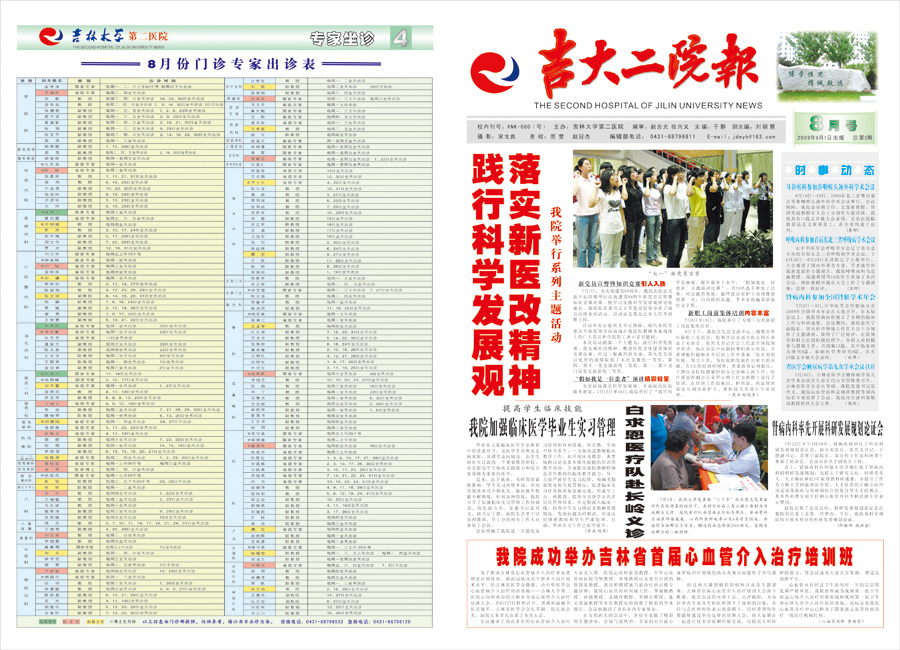Click kicker 提高学生临床技能
The height and width of the screenshot is (650, 900).
point(542,408)
